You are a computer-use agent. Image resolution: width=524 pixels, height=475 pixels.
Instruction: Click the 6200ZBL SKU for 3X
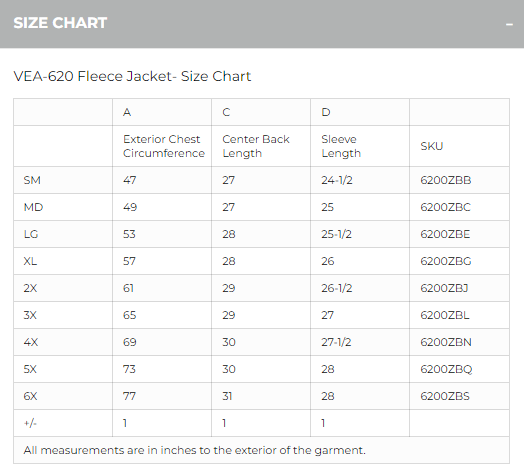click(445, 315)
